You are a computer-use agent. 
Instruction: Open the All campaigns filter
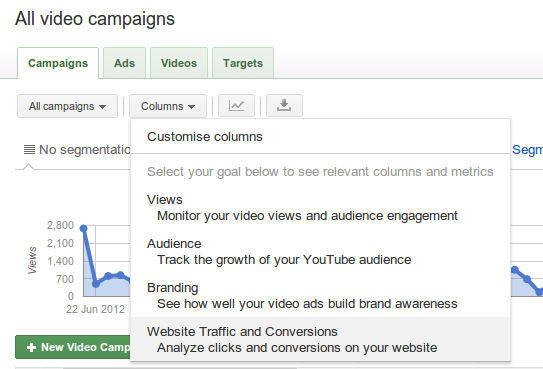point(68,106)
